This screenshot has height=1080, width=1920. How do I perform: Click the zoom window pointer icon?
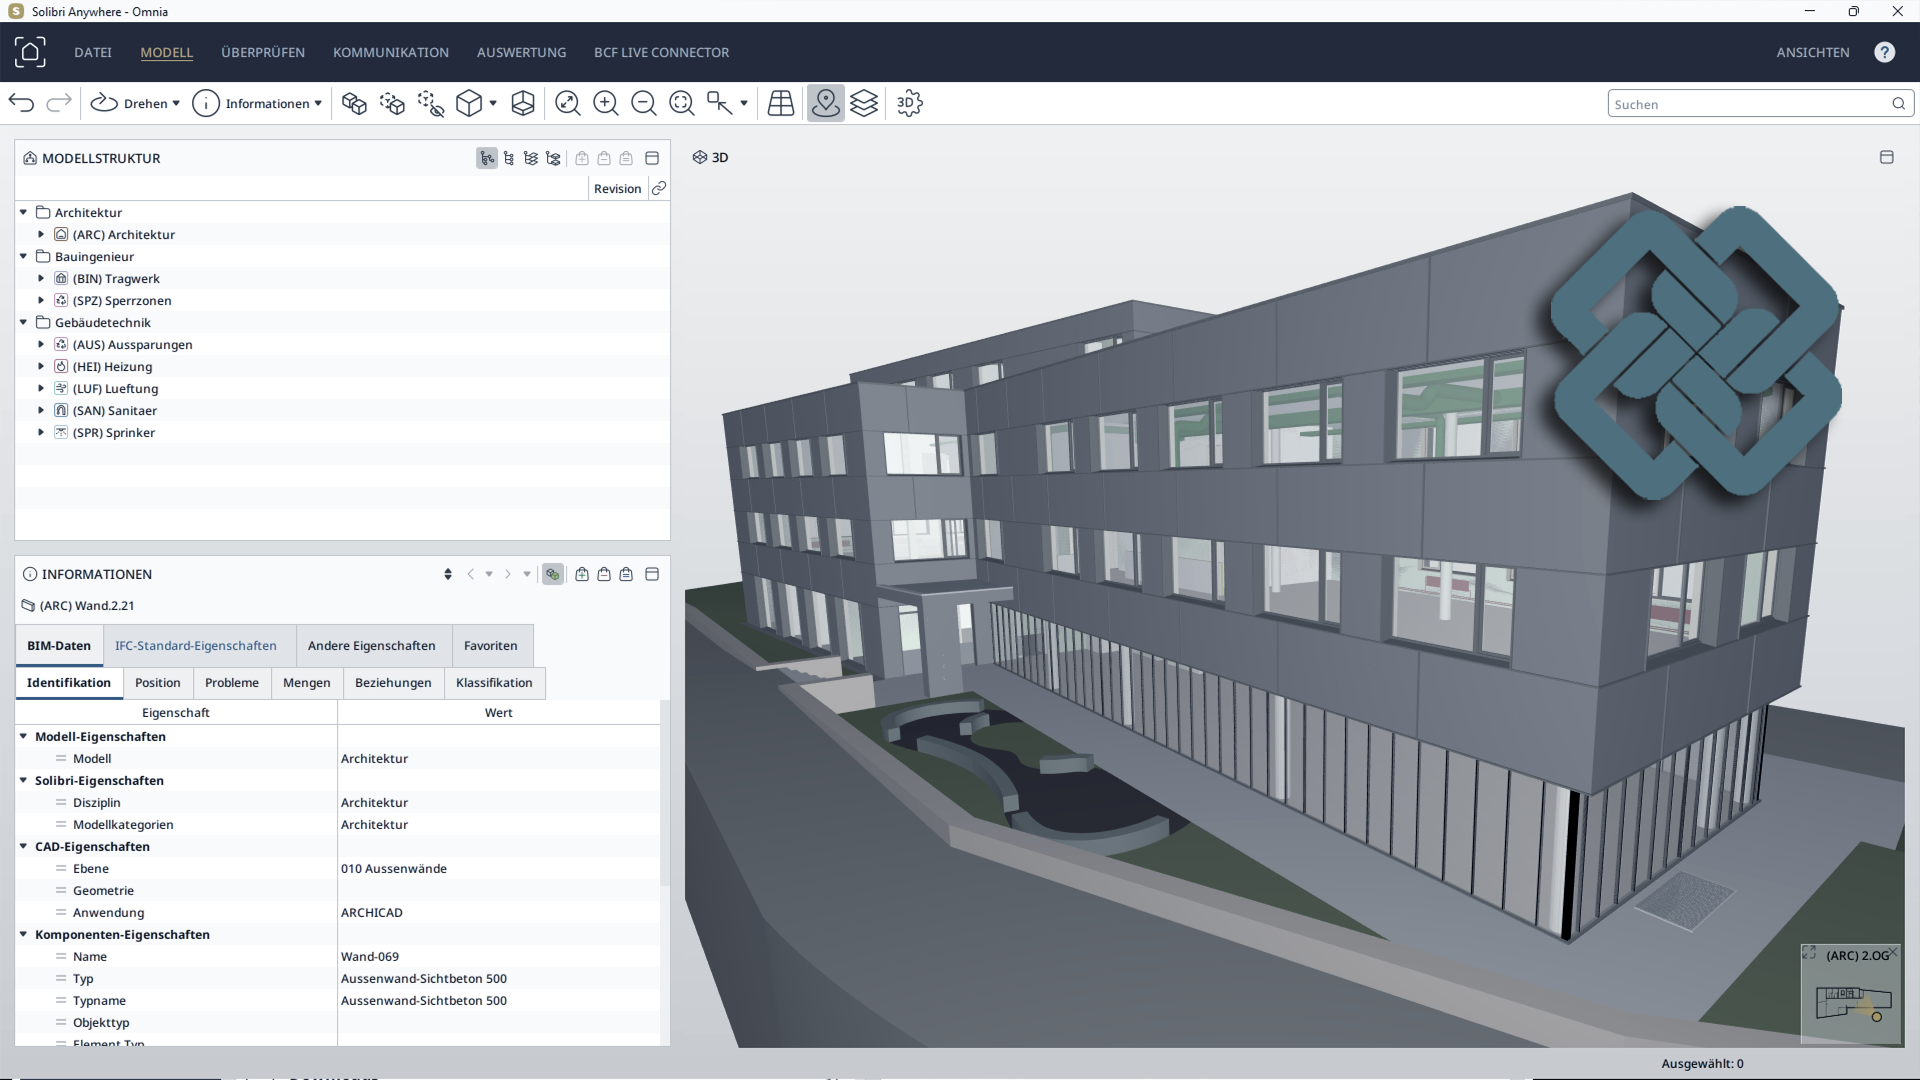(720, 103)
